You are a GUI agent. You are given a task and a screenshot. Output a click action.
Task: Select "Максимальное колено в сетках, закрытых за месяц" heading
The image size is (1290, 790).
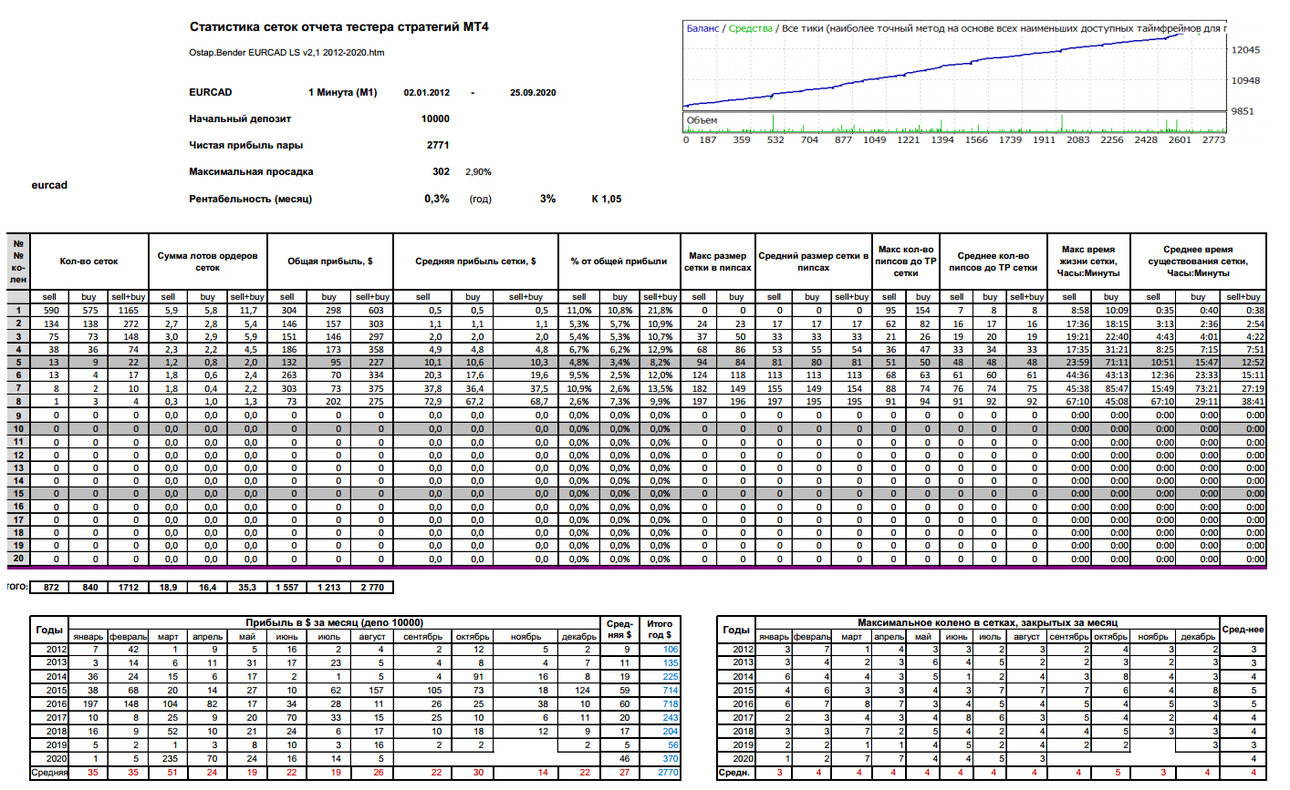(x=986, y=622)
